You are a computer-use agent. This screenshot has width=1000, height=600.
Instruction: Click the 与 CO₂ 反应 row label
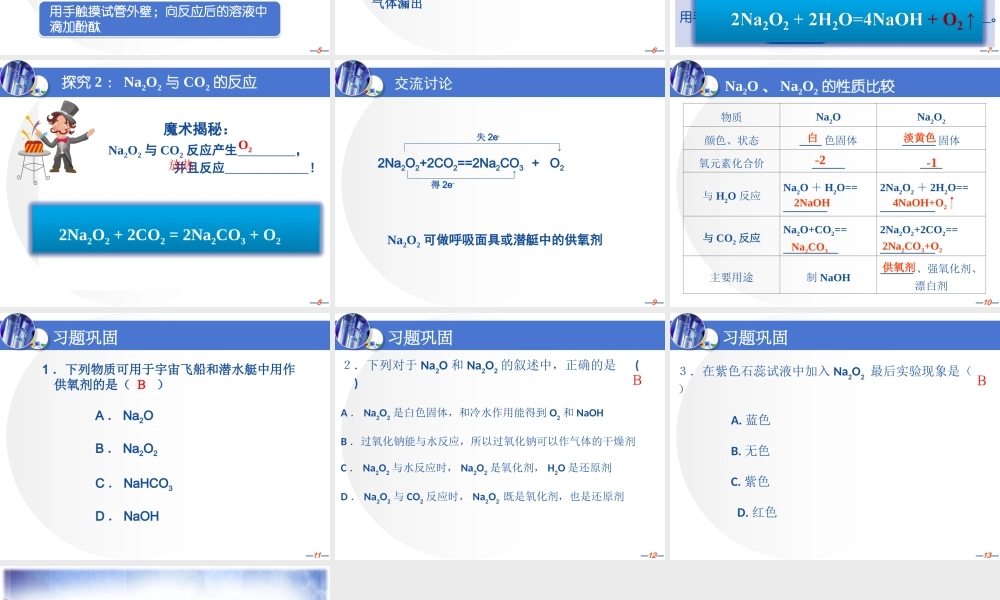tap(731, 237)
